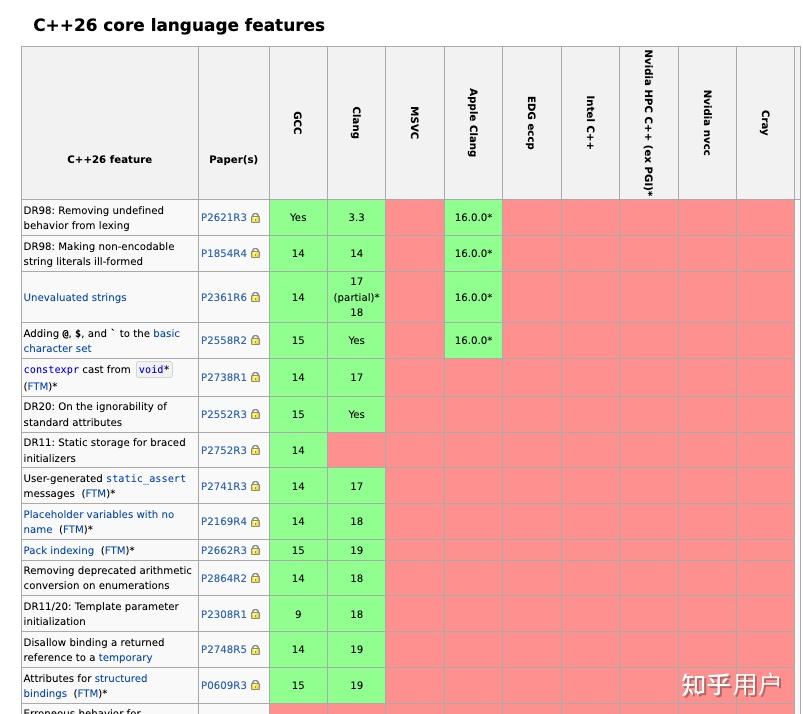Open the temporary link
This screenshot has height=714, width=803.
click(125, 657)
